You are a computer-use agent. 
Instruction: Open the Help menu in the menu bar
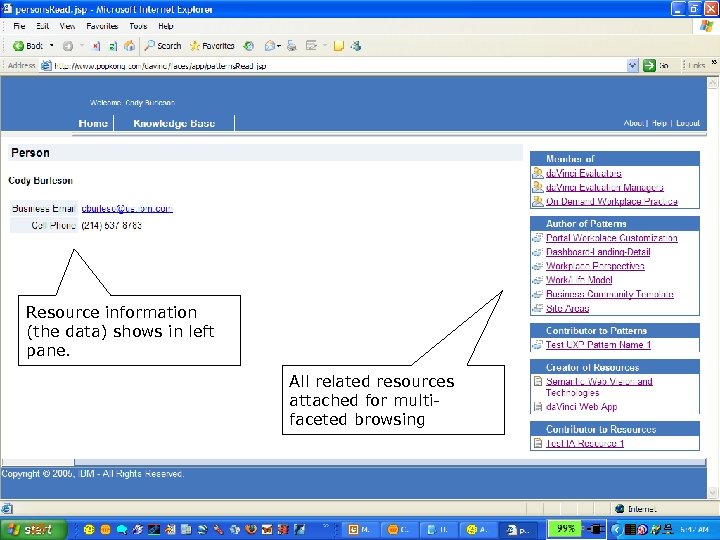165,26
